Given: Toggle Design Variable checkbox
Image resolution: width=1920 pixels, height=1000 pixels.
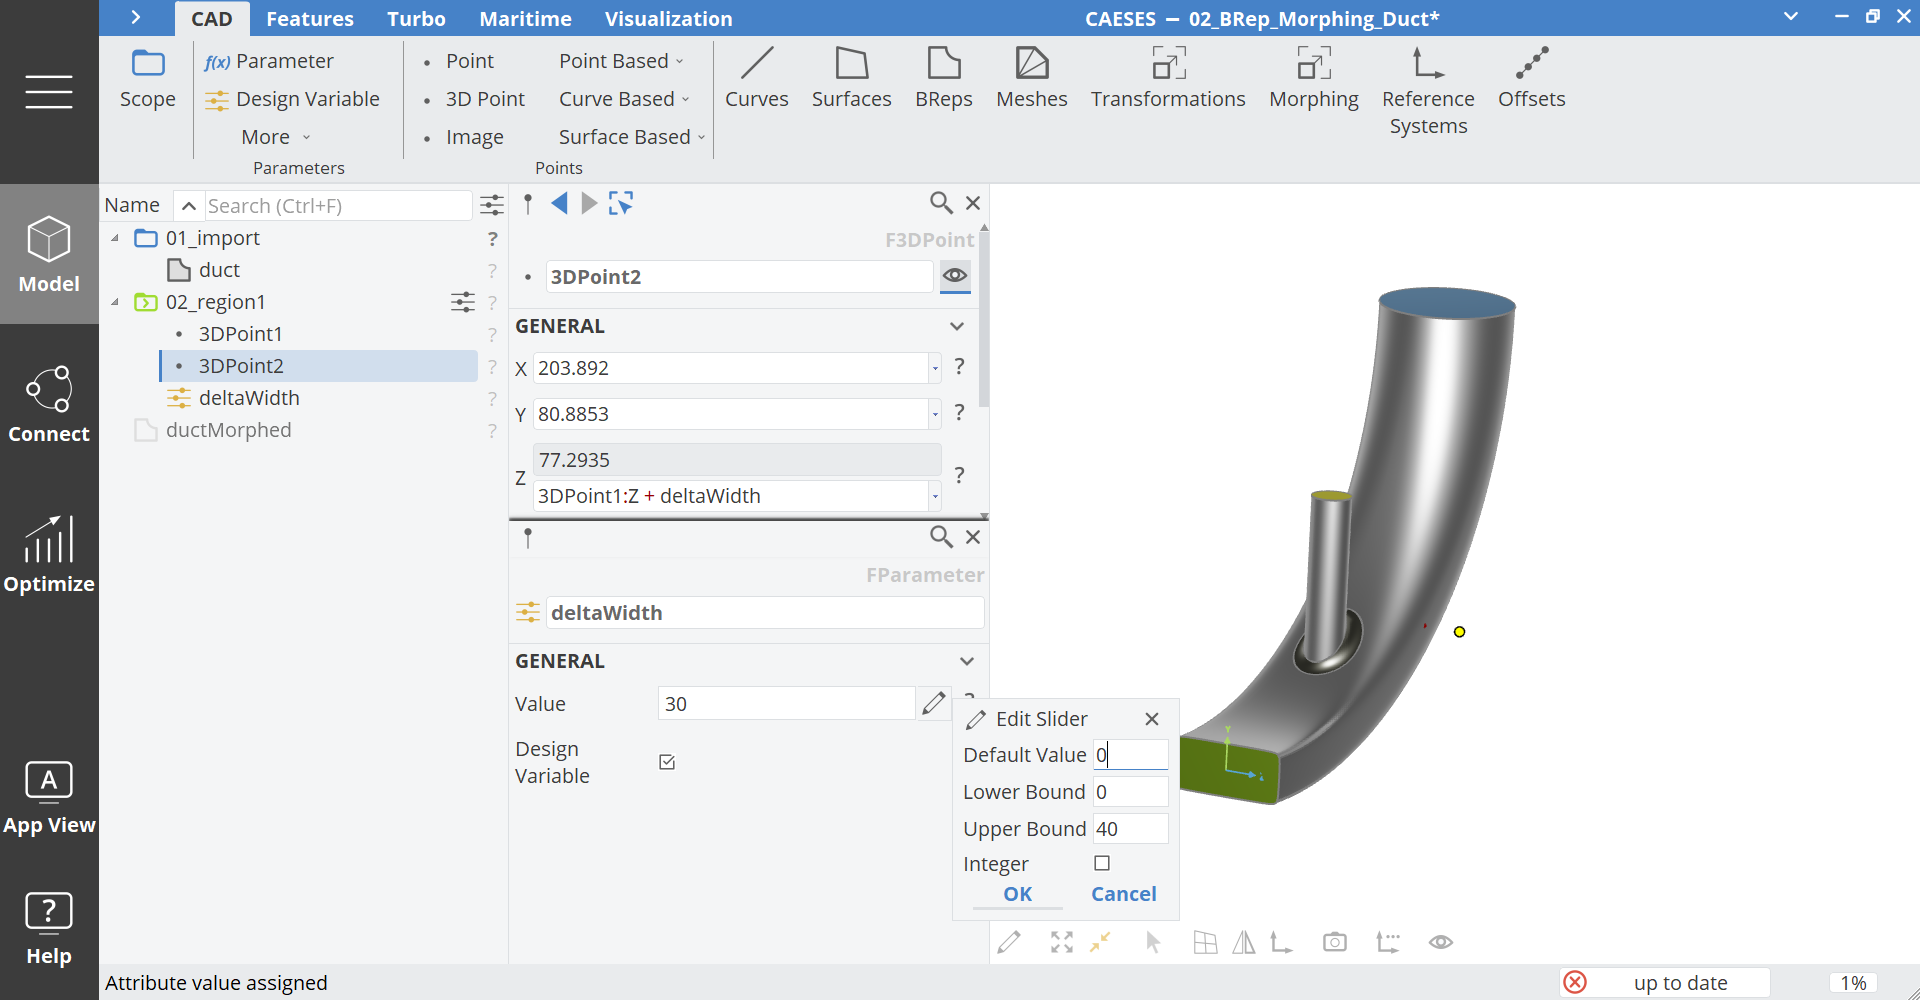Looking at the screenshot, I should pyautogui.click(x=667, y=762).
